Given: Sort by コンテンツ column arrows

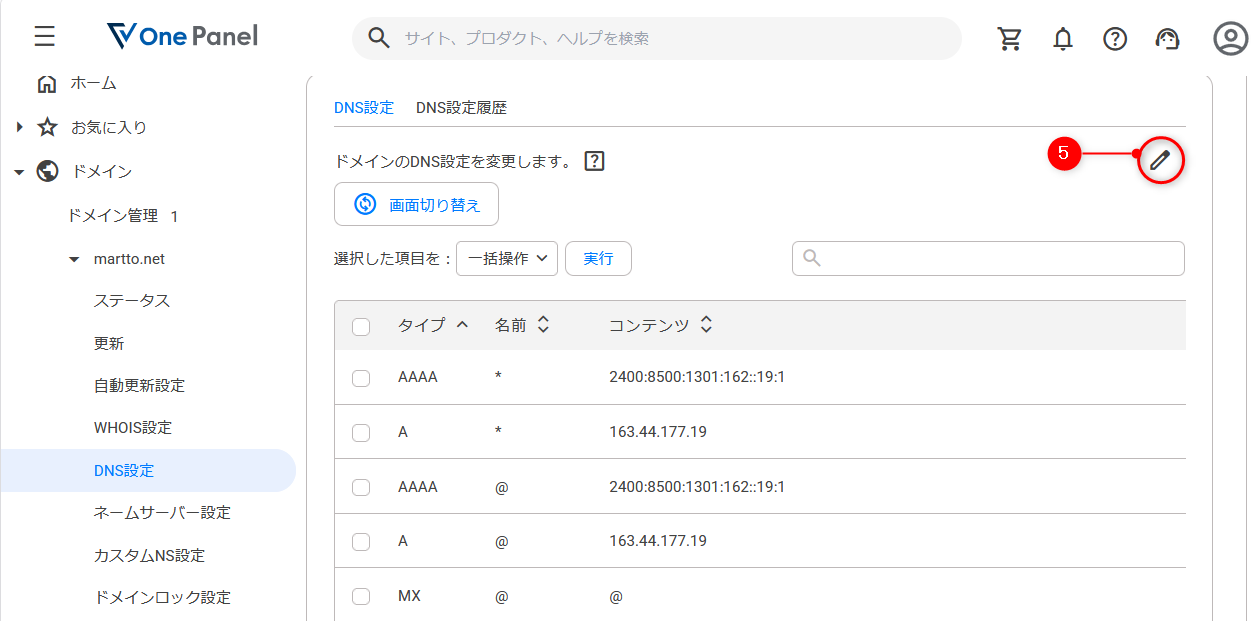Looking at the screenshot, I should click(705, 325).
